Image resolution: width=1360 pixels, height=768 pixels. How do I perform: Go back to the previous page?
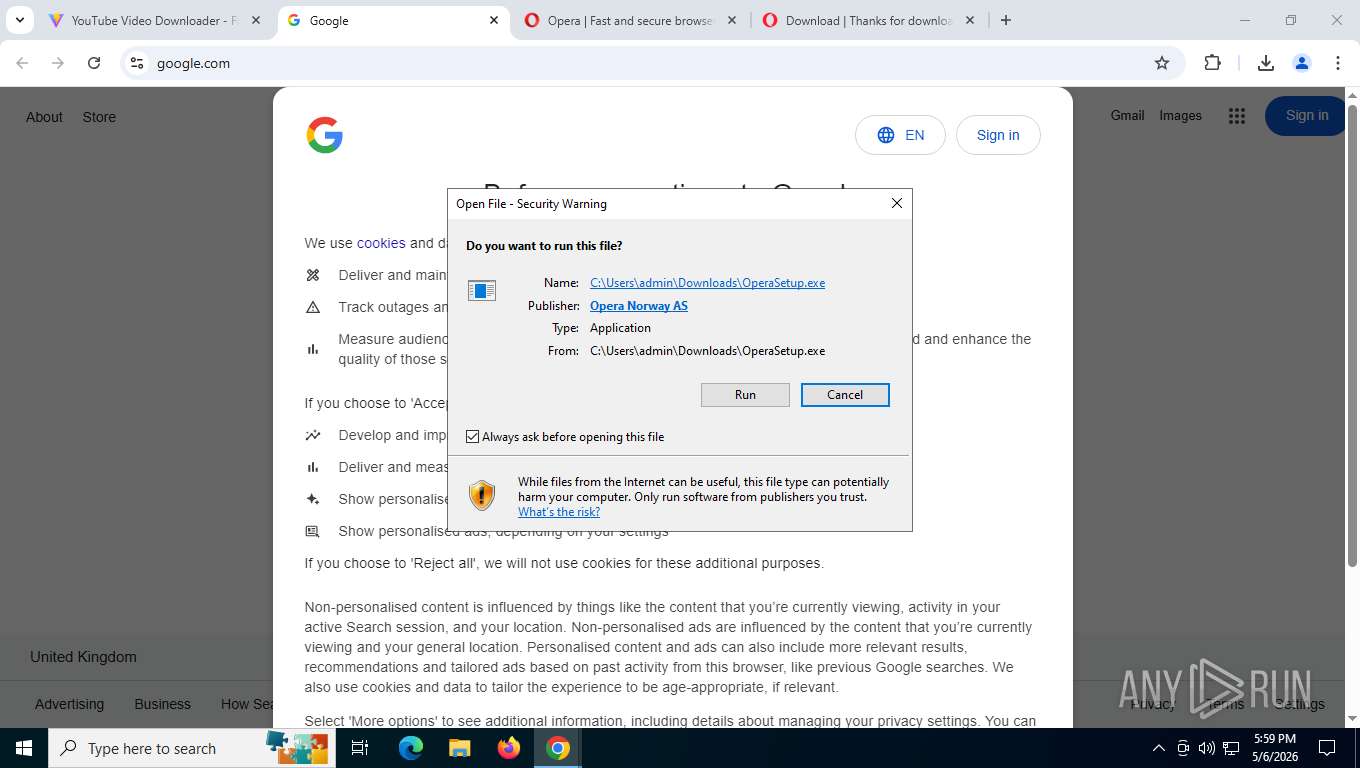click(22, 63)
